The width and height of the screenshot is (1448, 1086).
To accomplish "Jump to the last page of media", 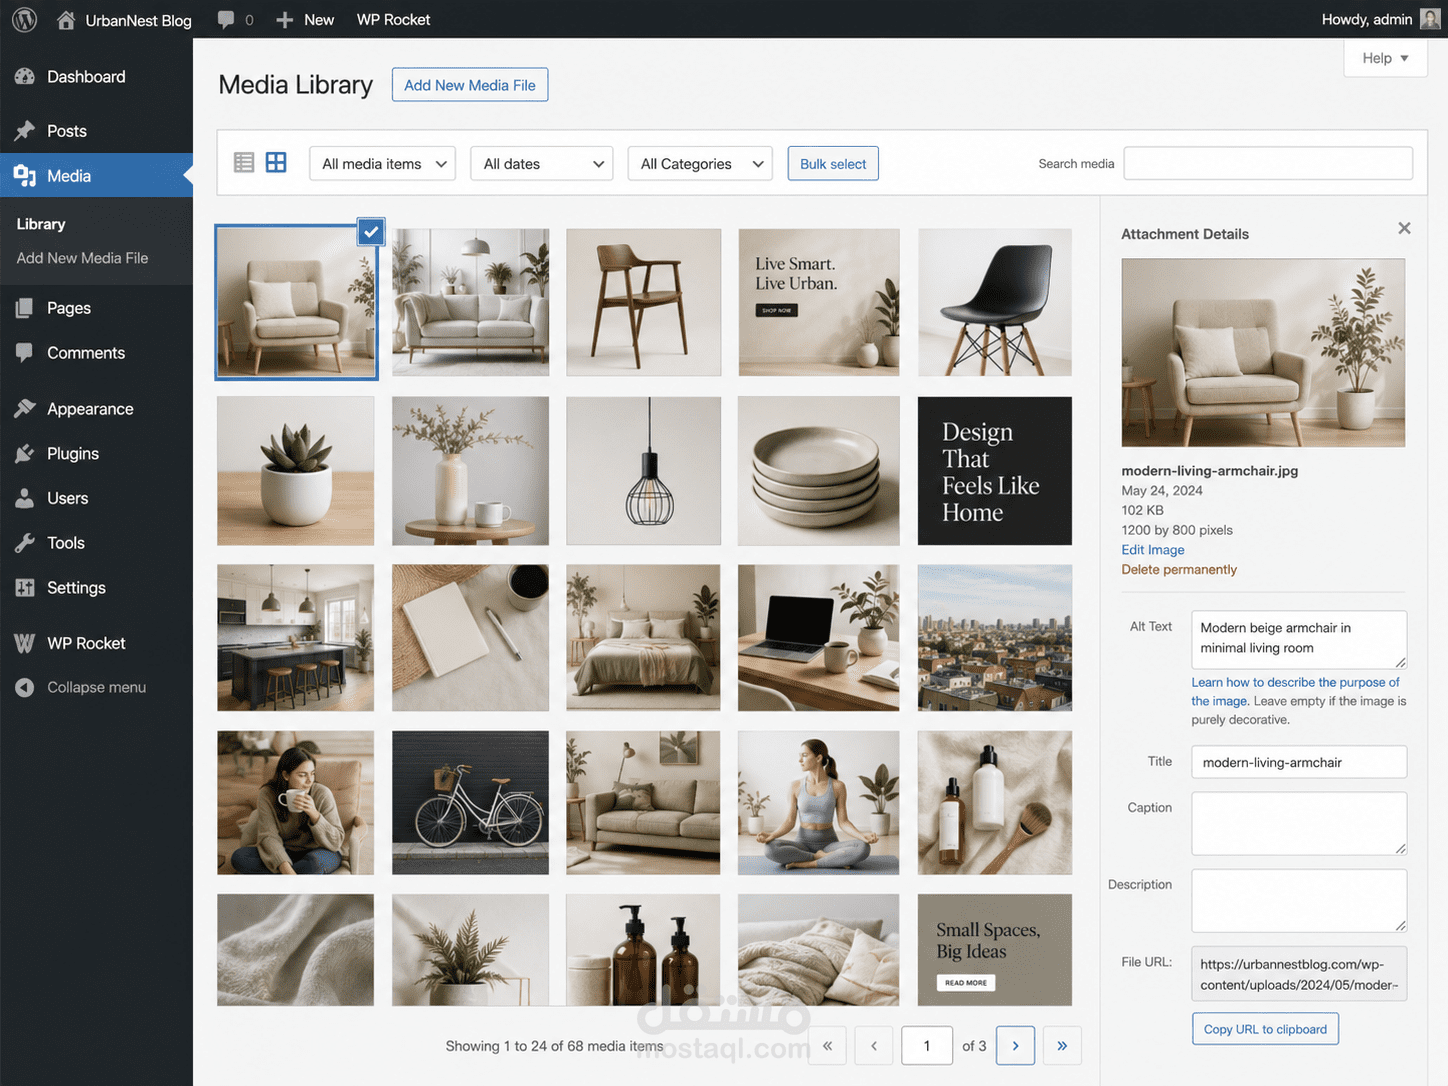I will (x=1062, y=1045).
